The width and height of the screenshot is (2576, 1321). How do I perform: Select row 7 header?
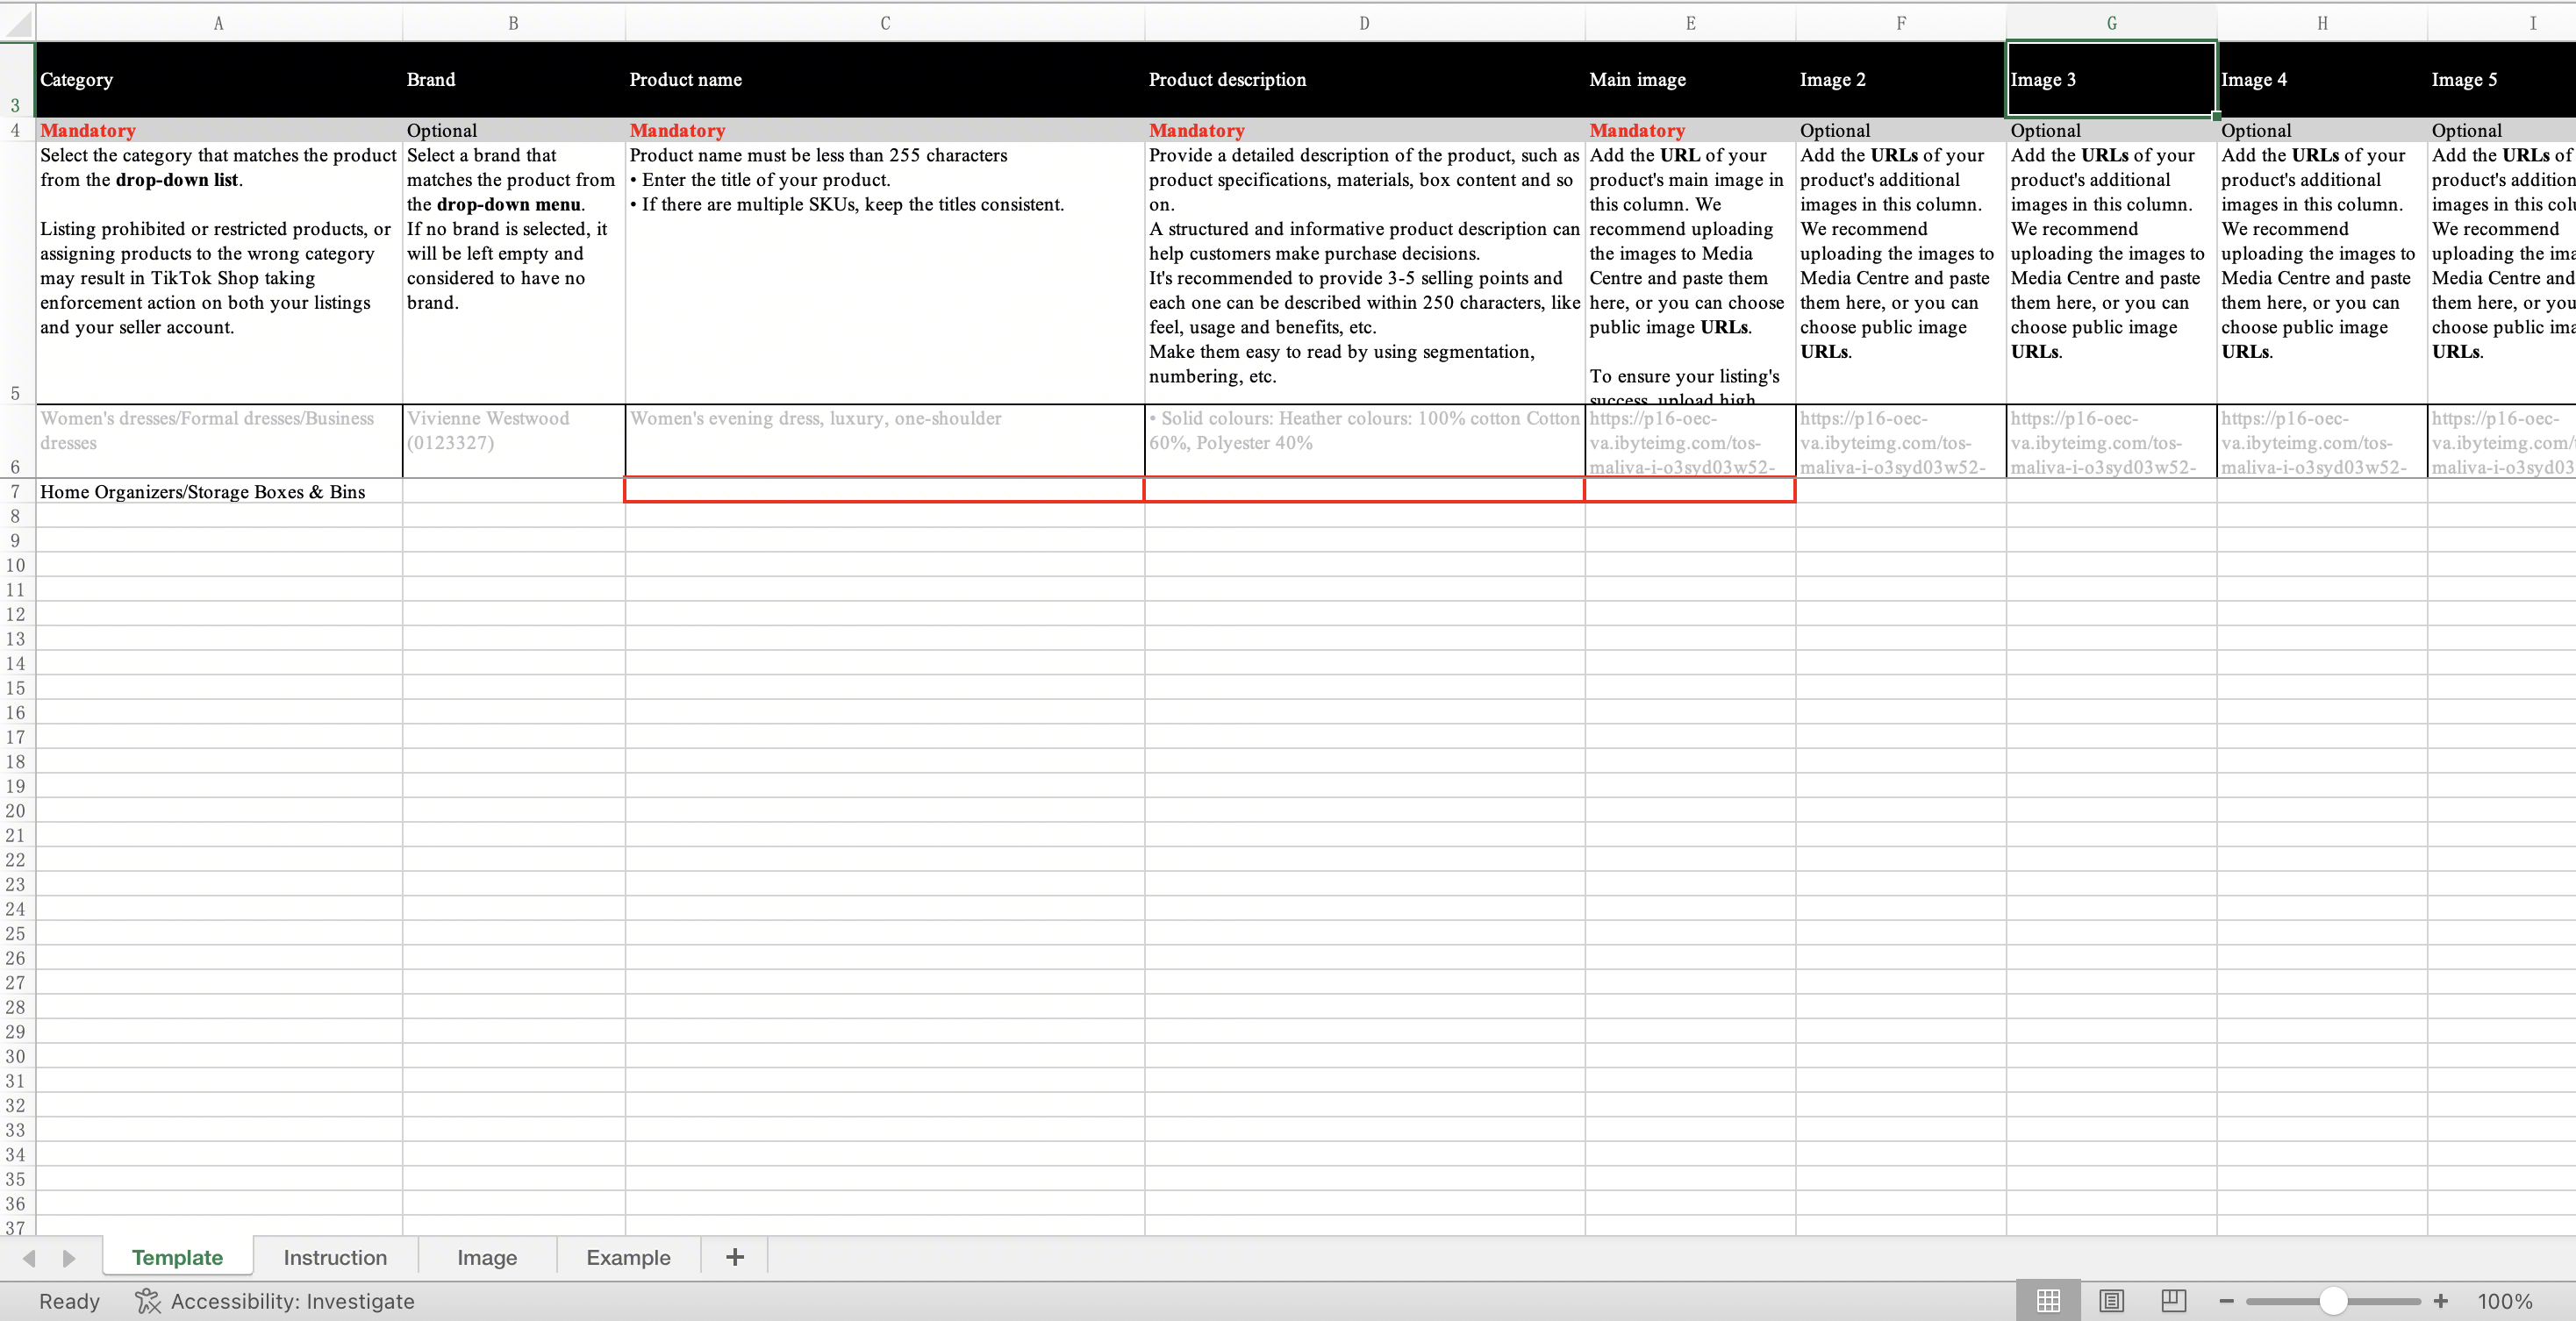[16, 491]
